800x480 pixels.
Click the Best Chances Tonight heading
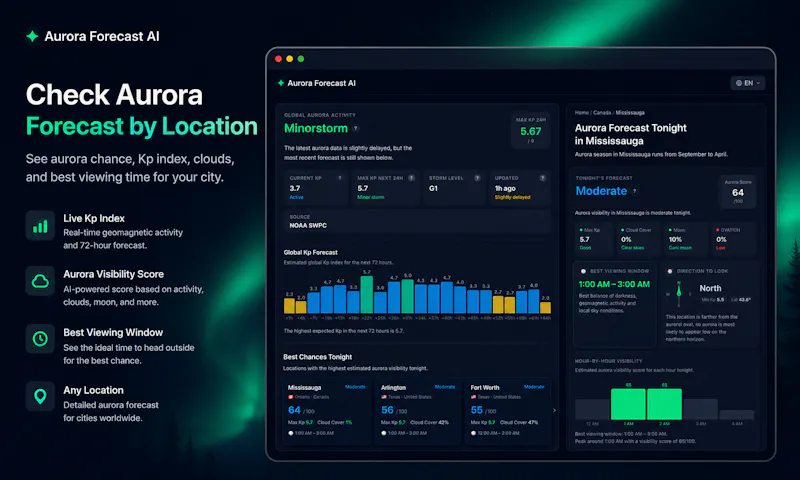click(x=317, y=357)
